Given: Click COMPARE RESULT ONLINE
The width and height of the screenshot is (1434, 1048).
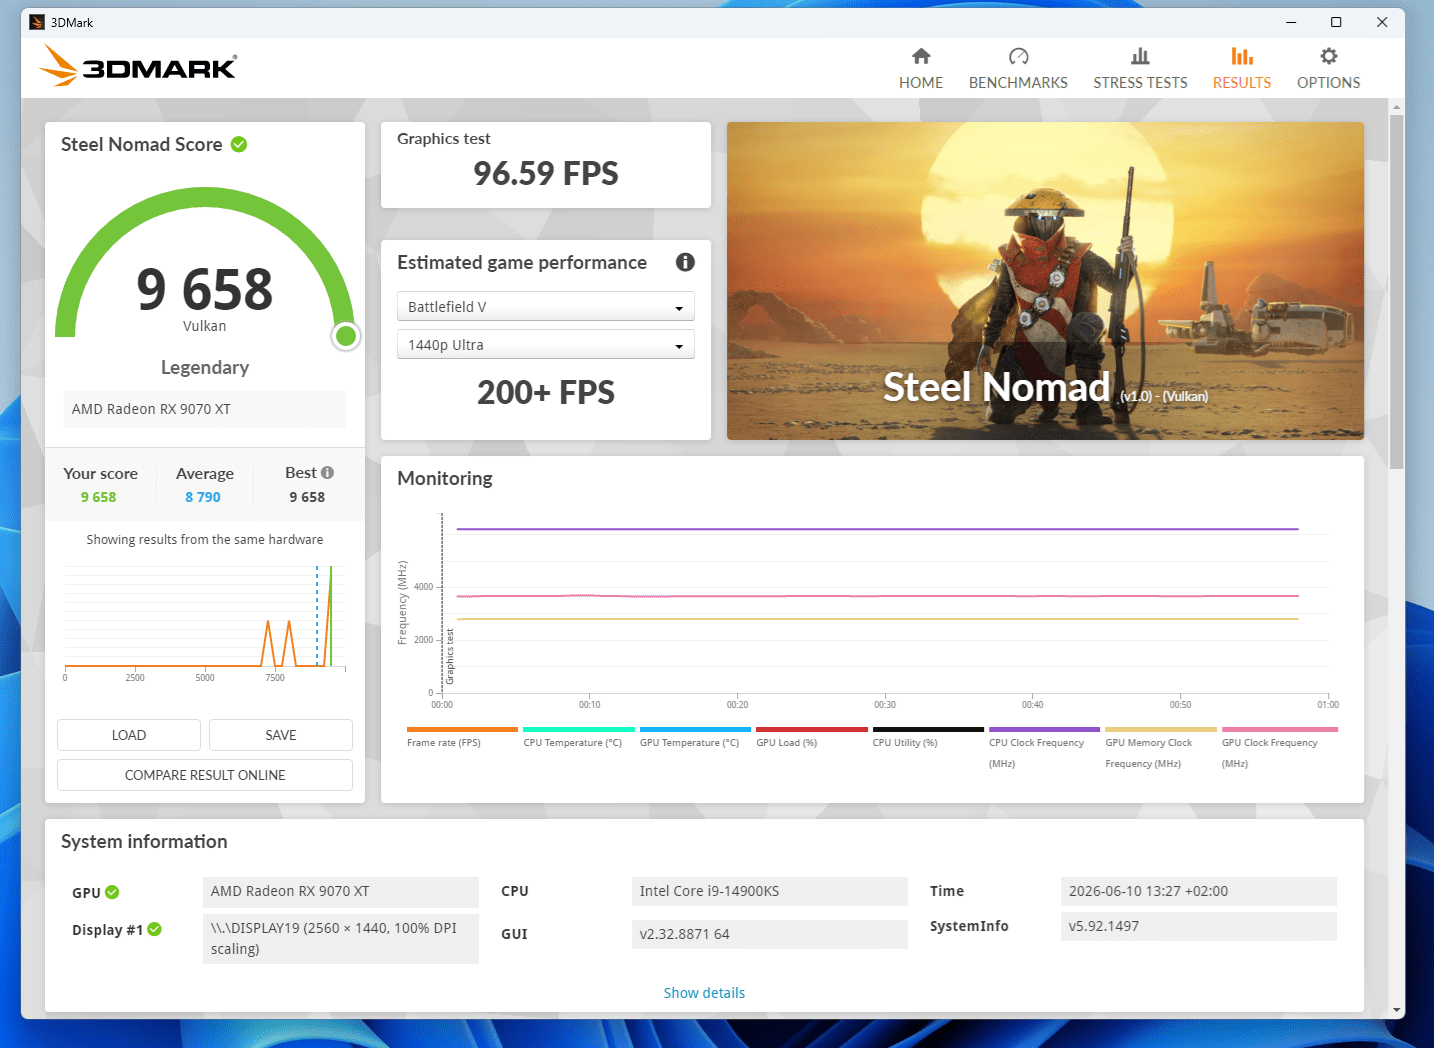Looking at the screenshot, I should [x=205, y=775].
